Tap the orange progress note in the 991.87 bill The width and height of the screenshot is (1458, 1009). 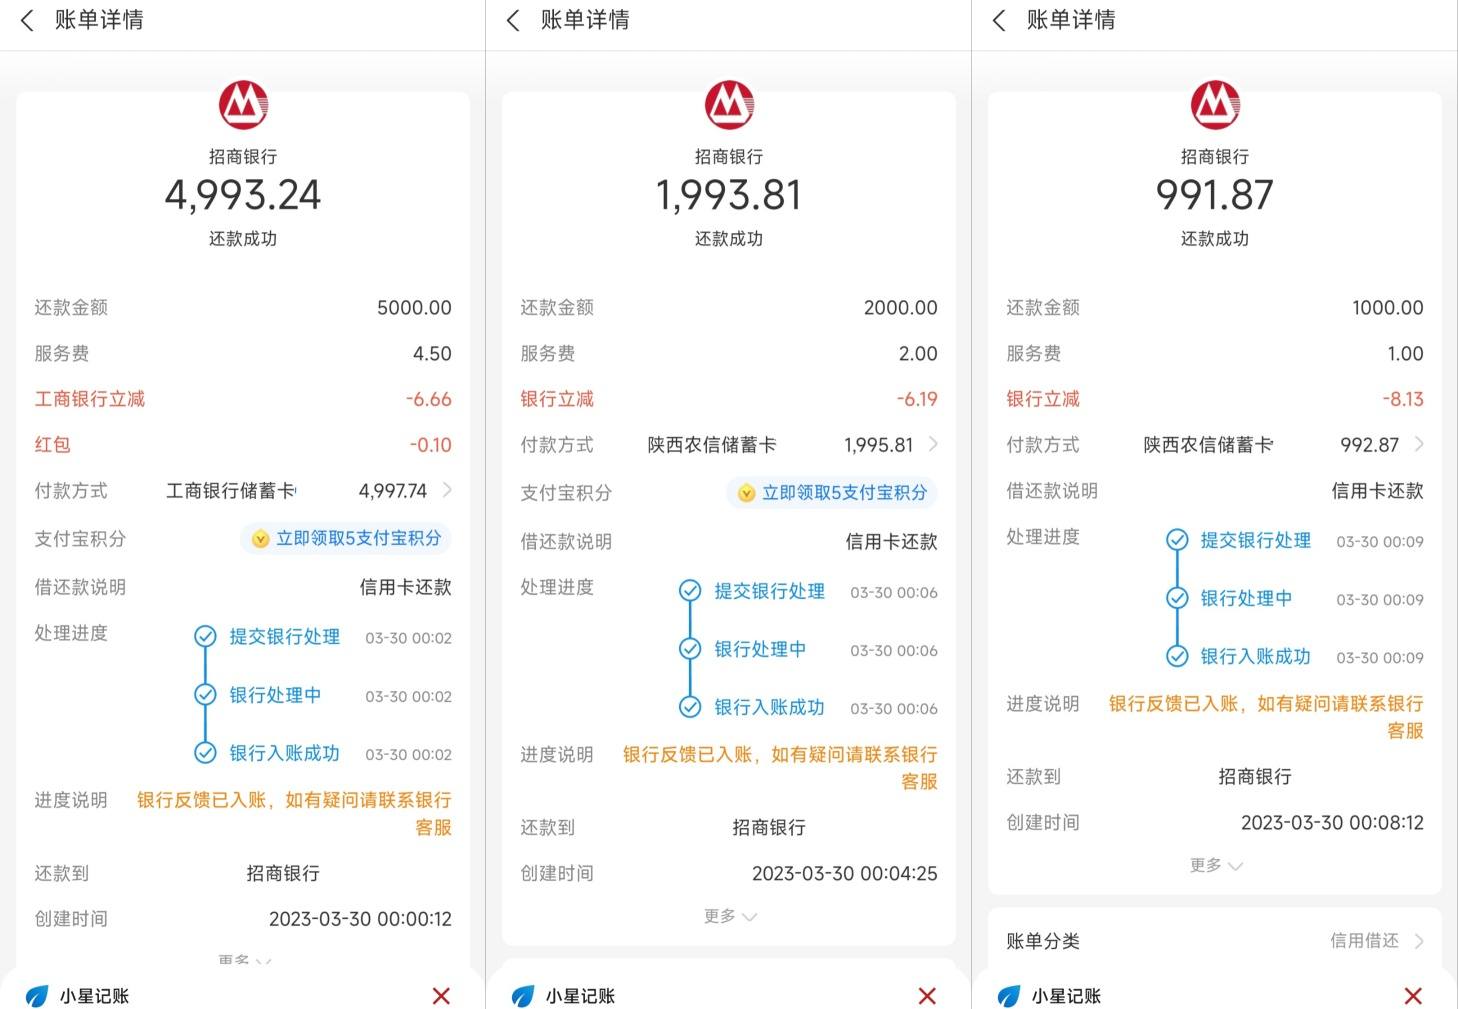(x=1266, y=717)
